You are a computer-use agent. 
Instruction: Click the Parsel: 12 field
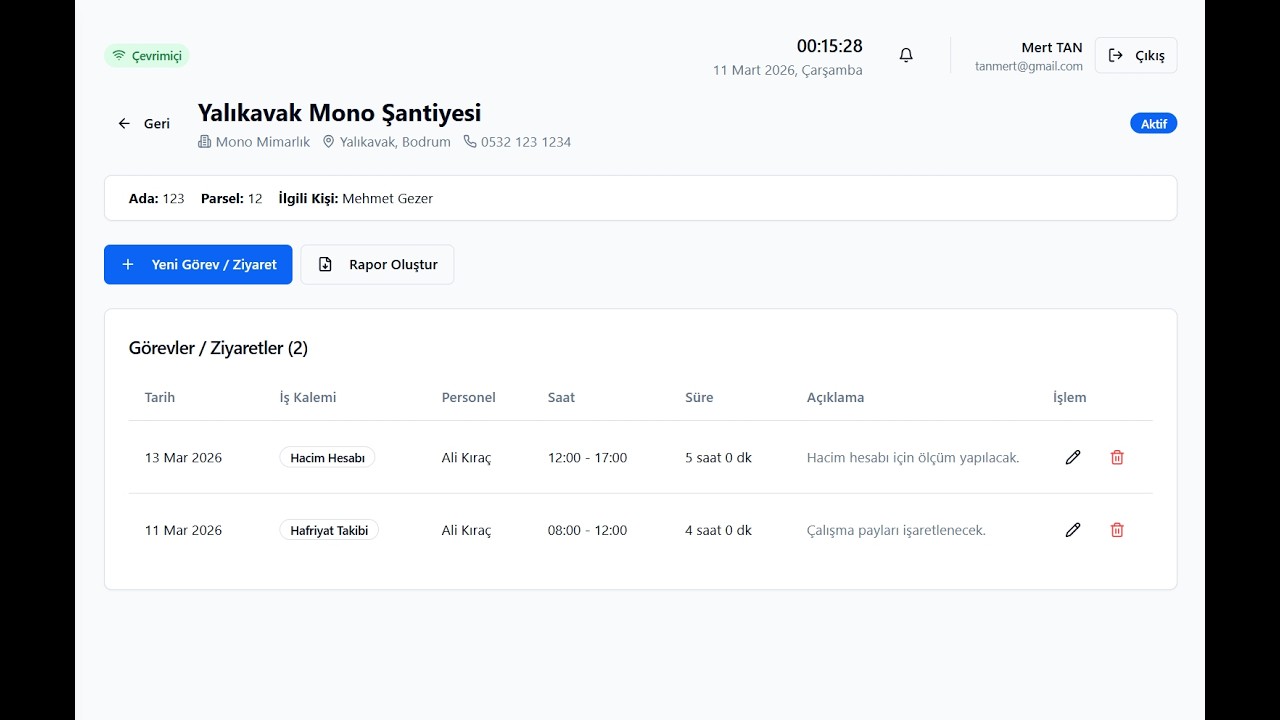click(x=232, y=198)
